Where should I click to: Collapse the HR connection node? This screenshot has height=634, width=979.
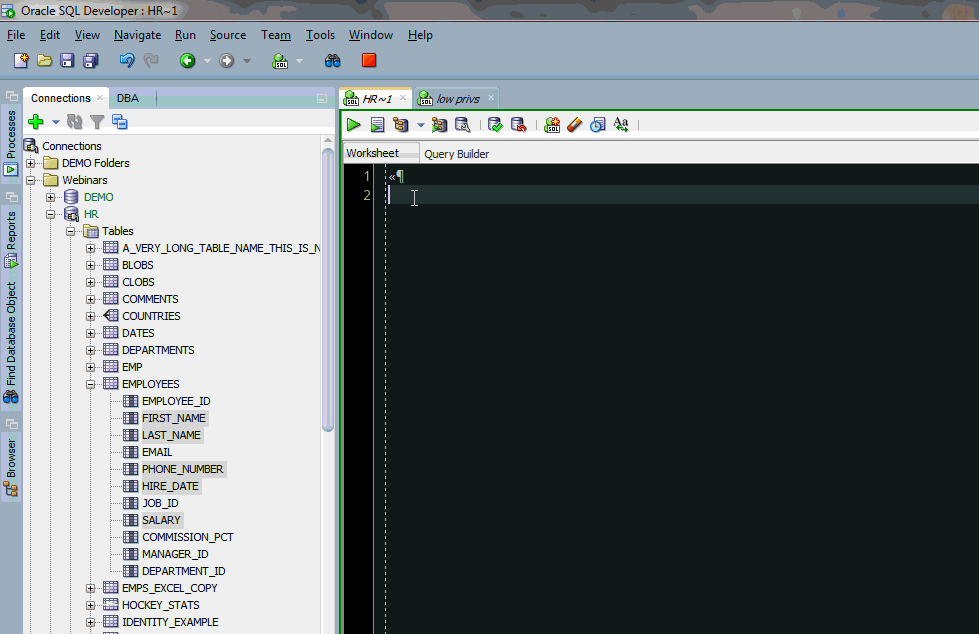[x=51, y=214]
